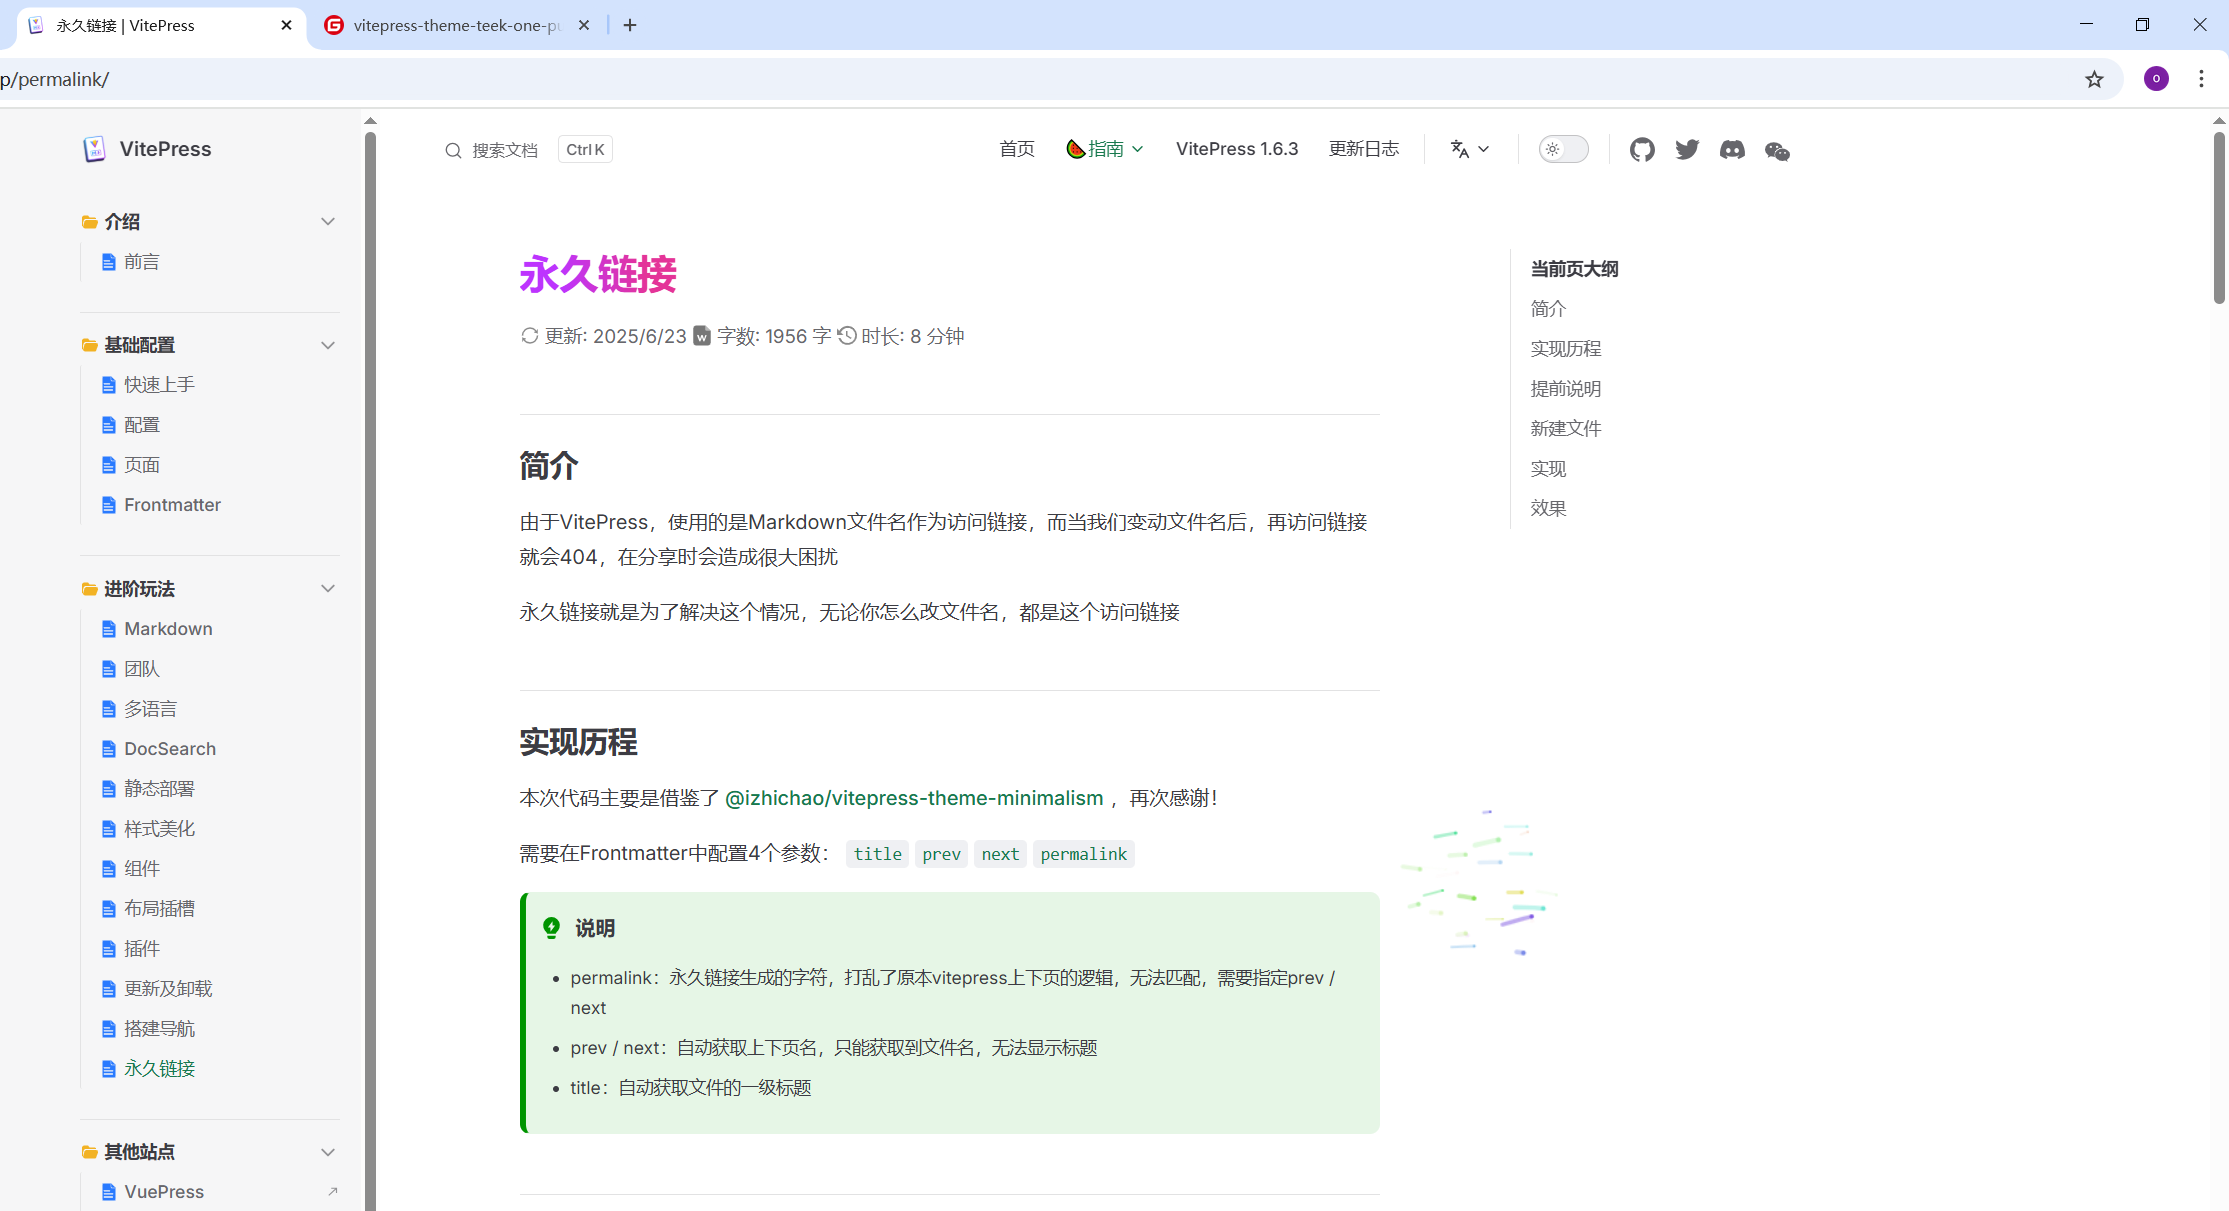Click file icon next to DocSearch
The height and width of the screenshot is (1211, 2229).
(109, 749)
